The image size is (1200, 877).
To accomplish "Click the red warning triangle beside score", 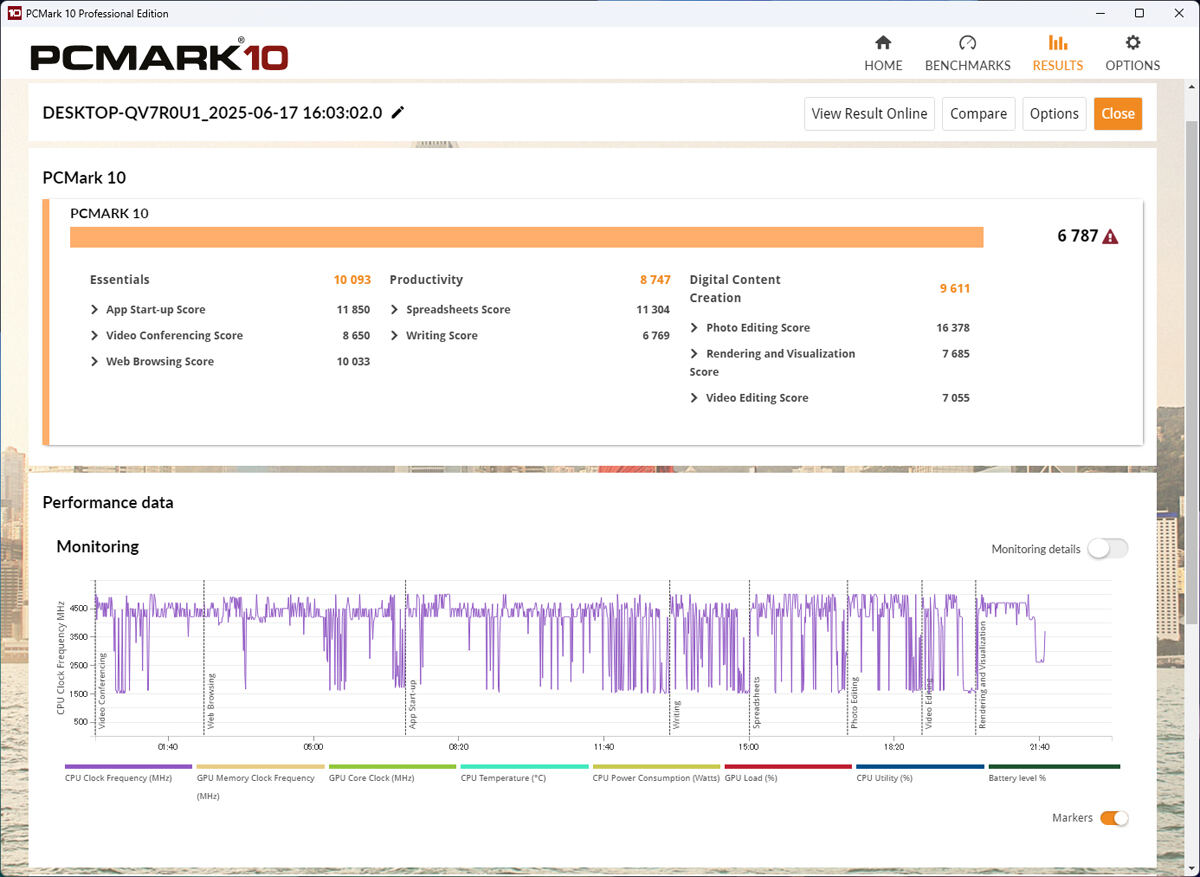I will (1110, 237).
